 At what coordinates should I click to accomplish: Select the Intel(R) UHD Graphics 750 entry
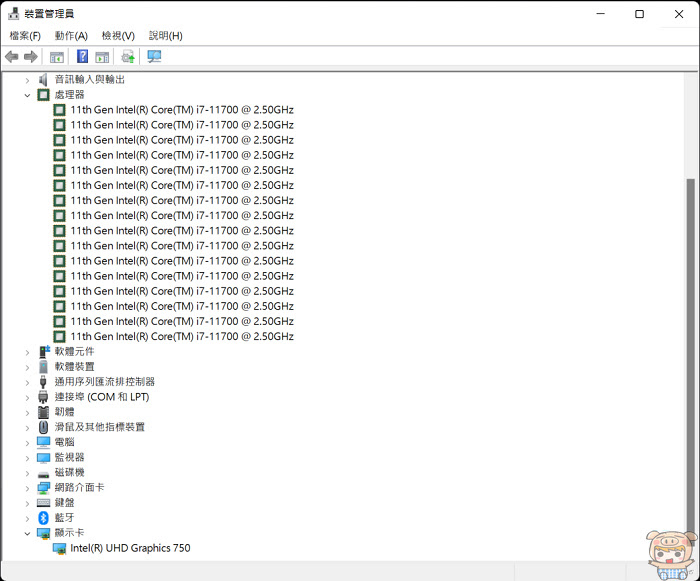(x=130, y=548)
